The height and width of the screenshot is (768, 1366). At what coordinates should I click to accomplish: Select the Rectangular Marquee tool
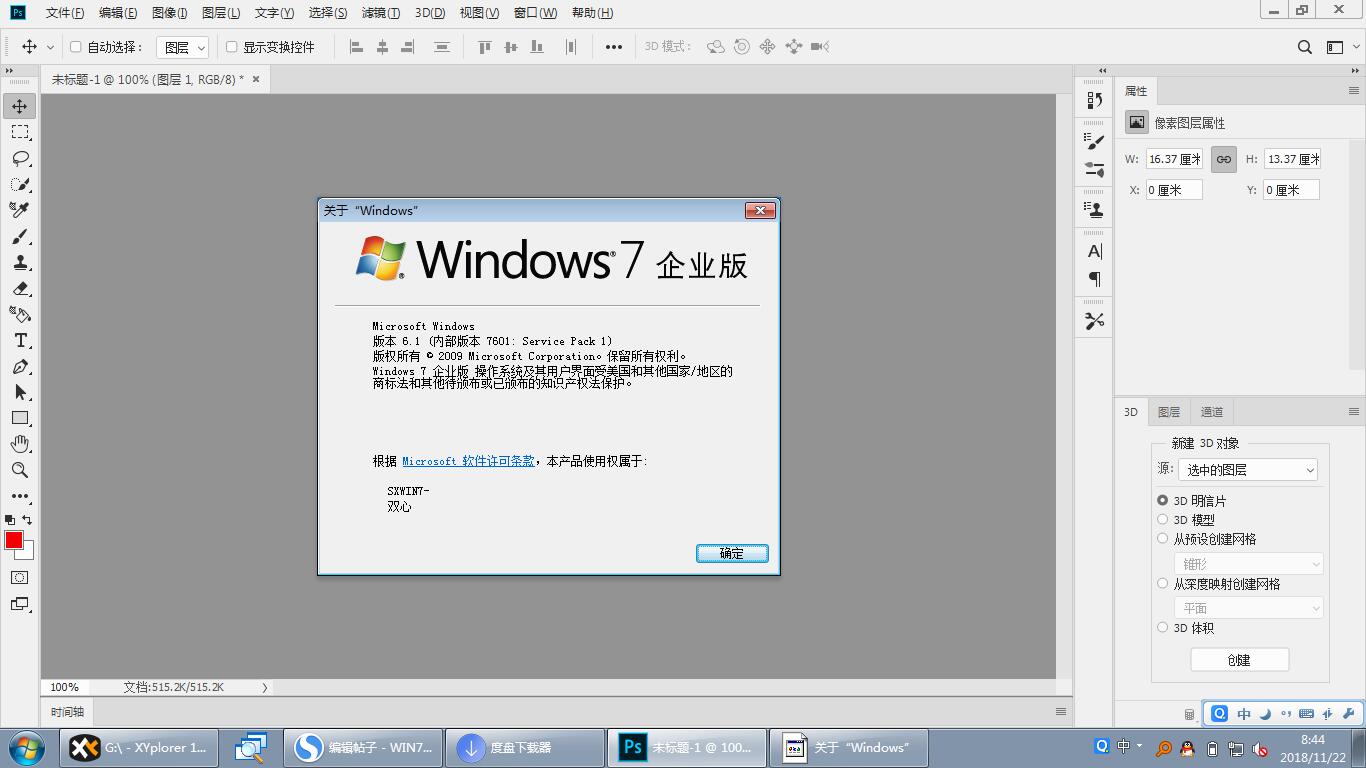tap(20, 132)
